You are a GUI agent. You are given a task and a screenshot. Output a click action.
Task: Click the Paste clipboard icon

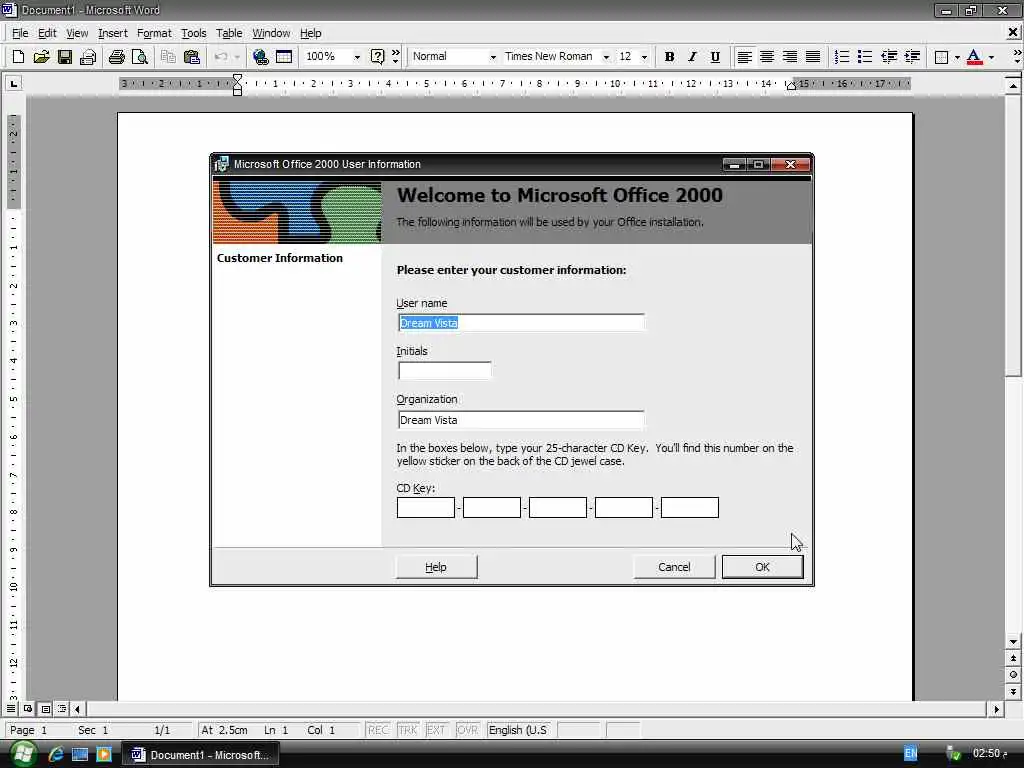point(191,57)
